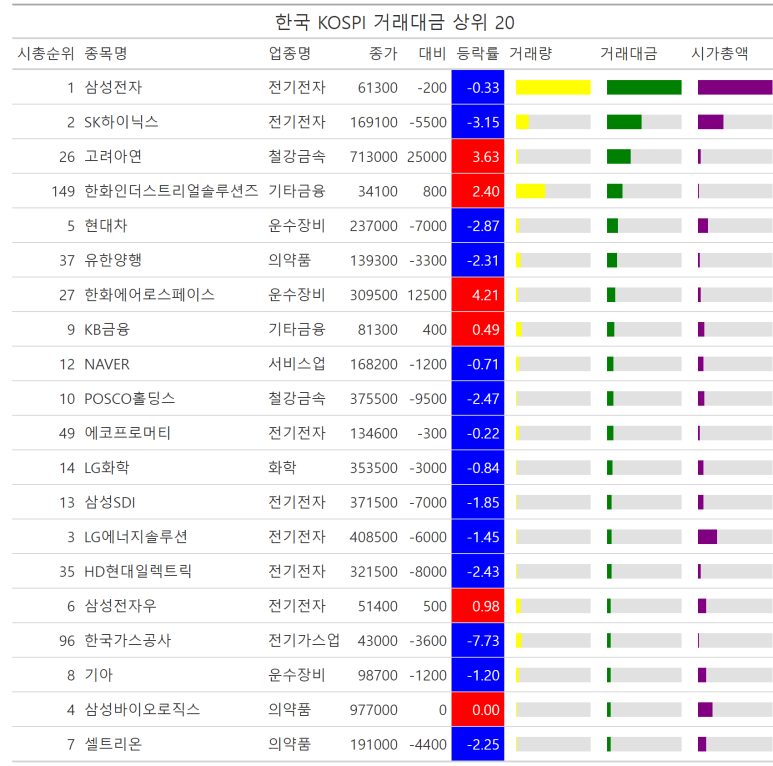
Task: Click the 업종명 column header
Action: (290, 53)
